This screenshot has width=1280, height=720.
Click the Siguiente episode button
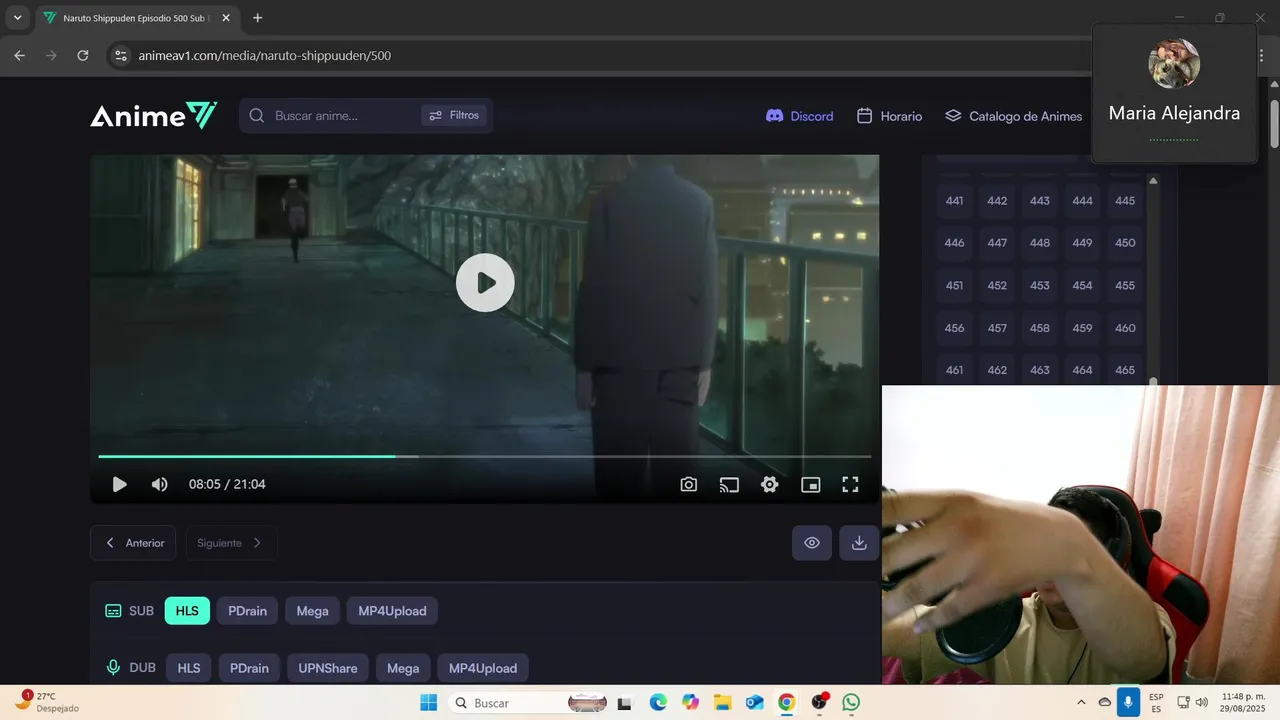[231, 543]
